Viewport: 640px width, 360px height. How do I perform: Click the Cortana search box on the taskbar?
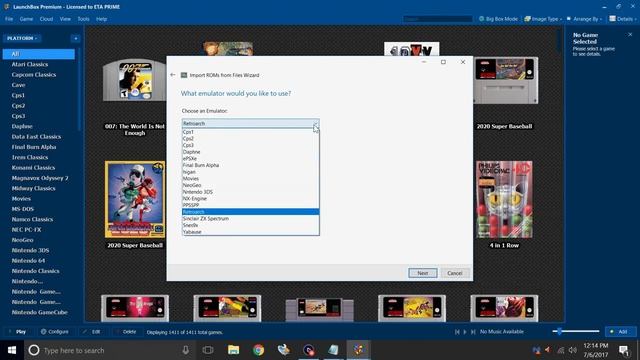tap(109, 350)
